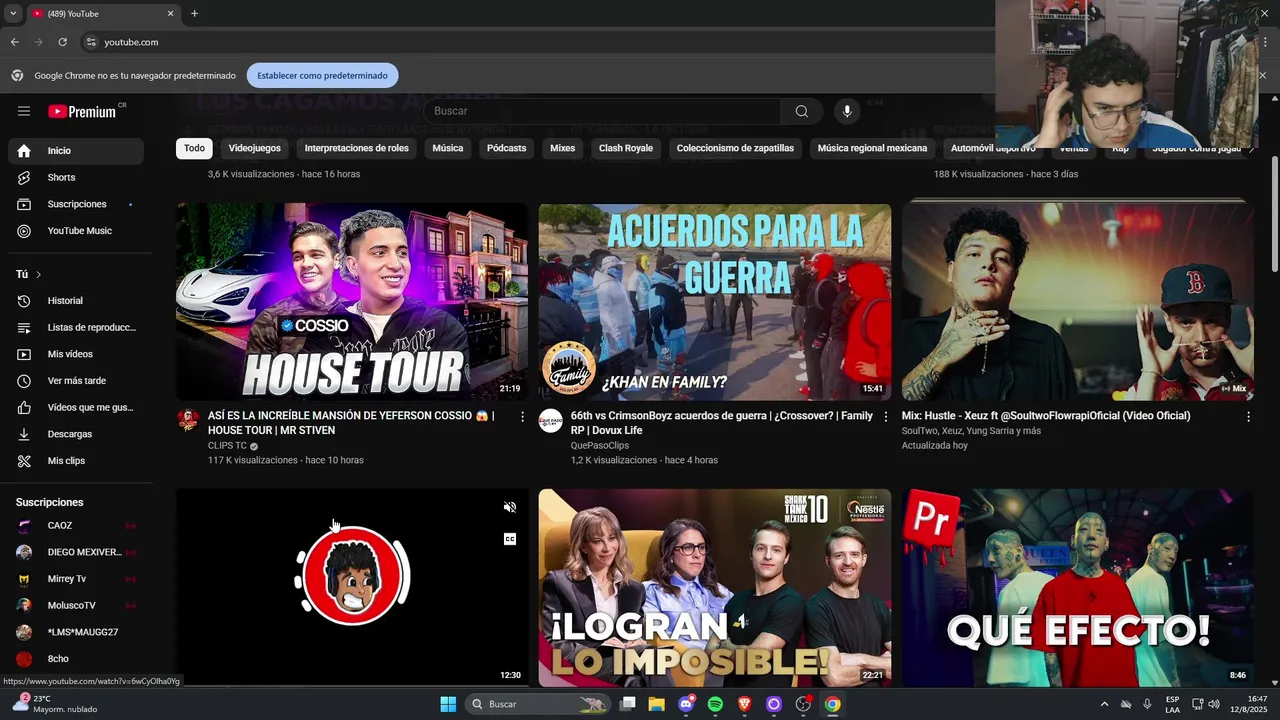Select the Mixes filter chip
Screen dimensions: 1280x720
[562, 148]
